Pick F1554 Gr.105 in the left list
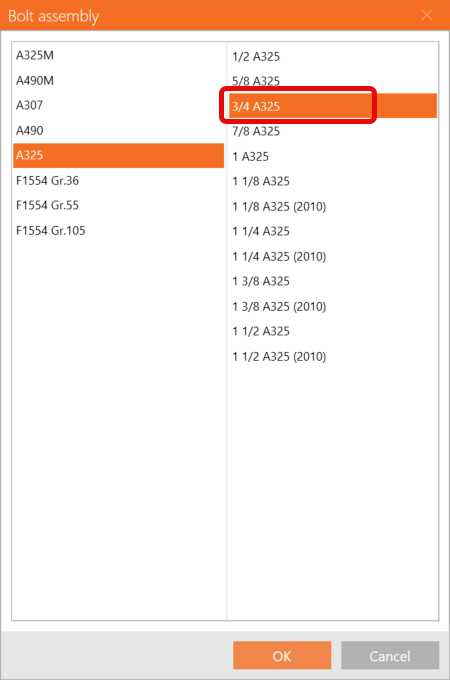The image size is (450, 680). coord(118,230)
